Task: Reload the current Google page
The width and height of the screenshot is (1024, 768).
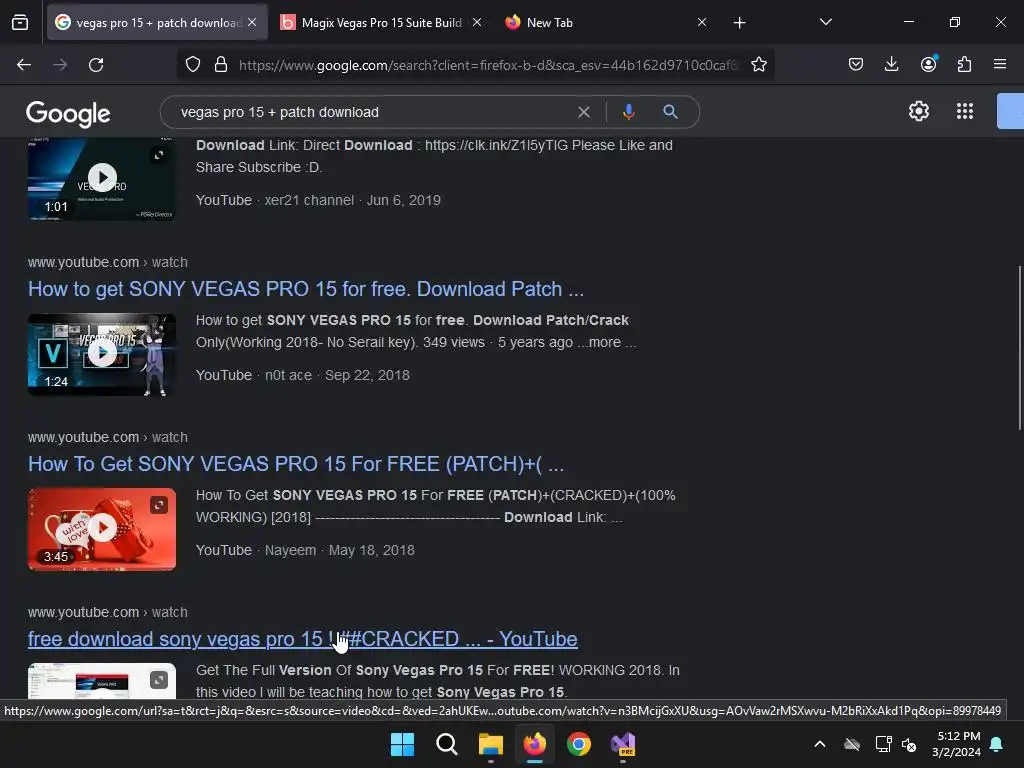Action: click(96, 65)
